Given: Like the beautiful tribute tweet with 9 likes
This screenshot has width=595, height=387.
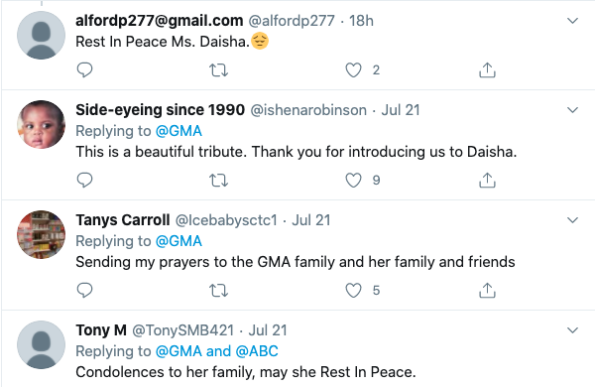Looking at the screenshot, I should click(353, 181).
